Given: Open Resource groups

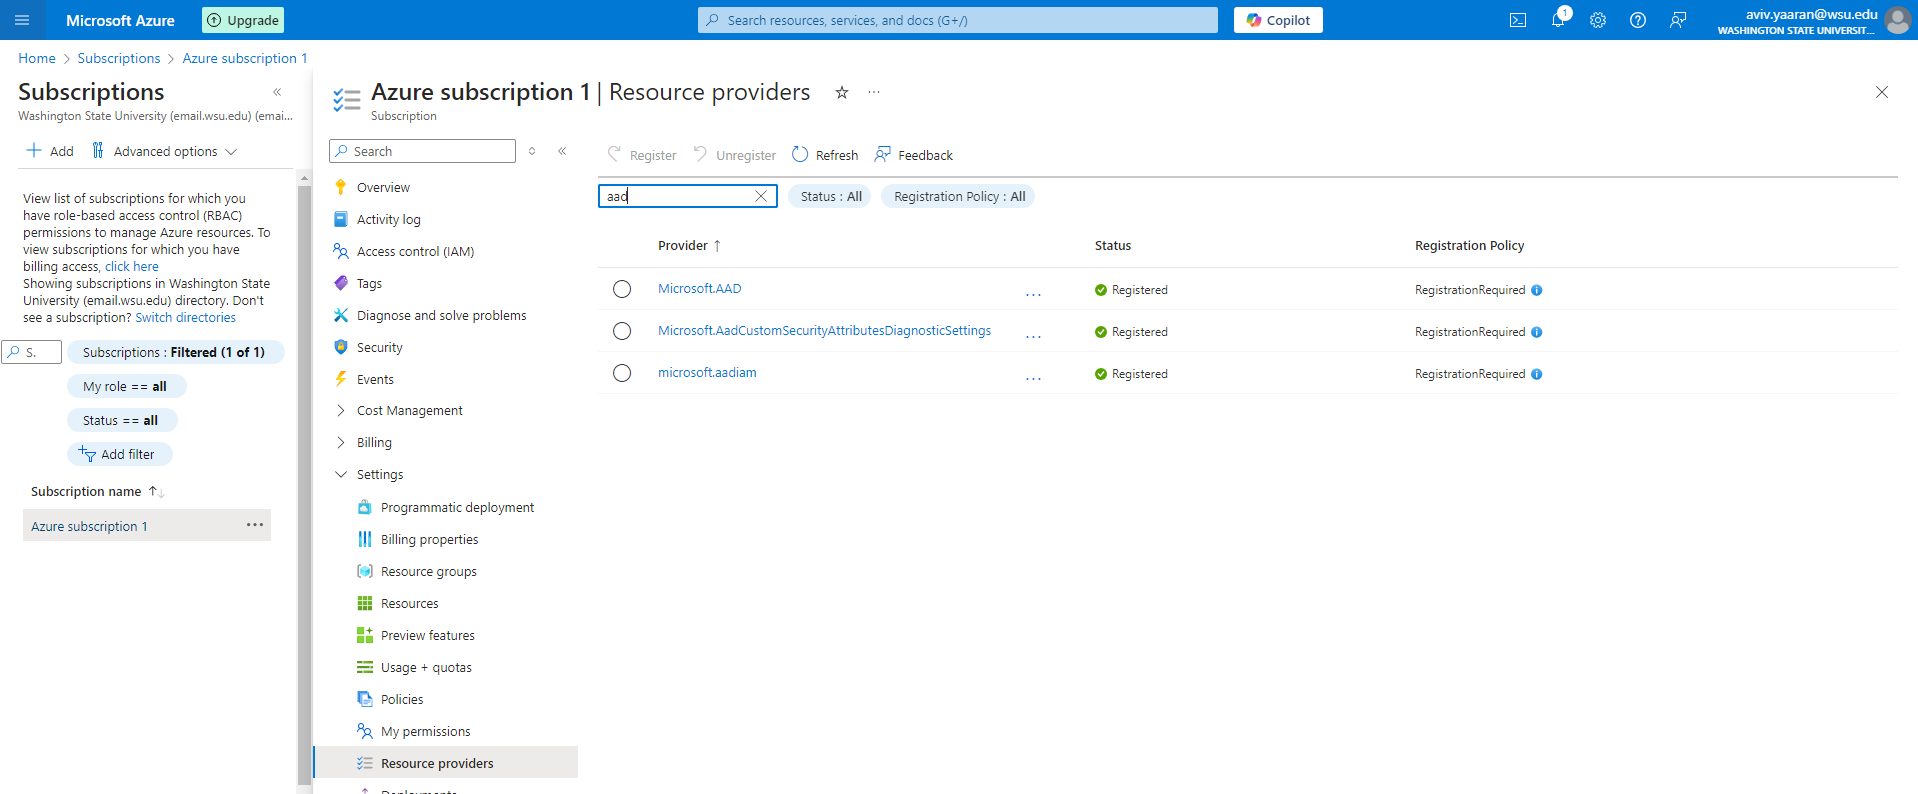Looking at the screenshot, I should tap(428, 571).
